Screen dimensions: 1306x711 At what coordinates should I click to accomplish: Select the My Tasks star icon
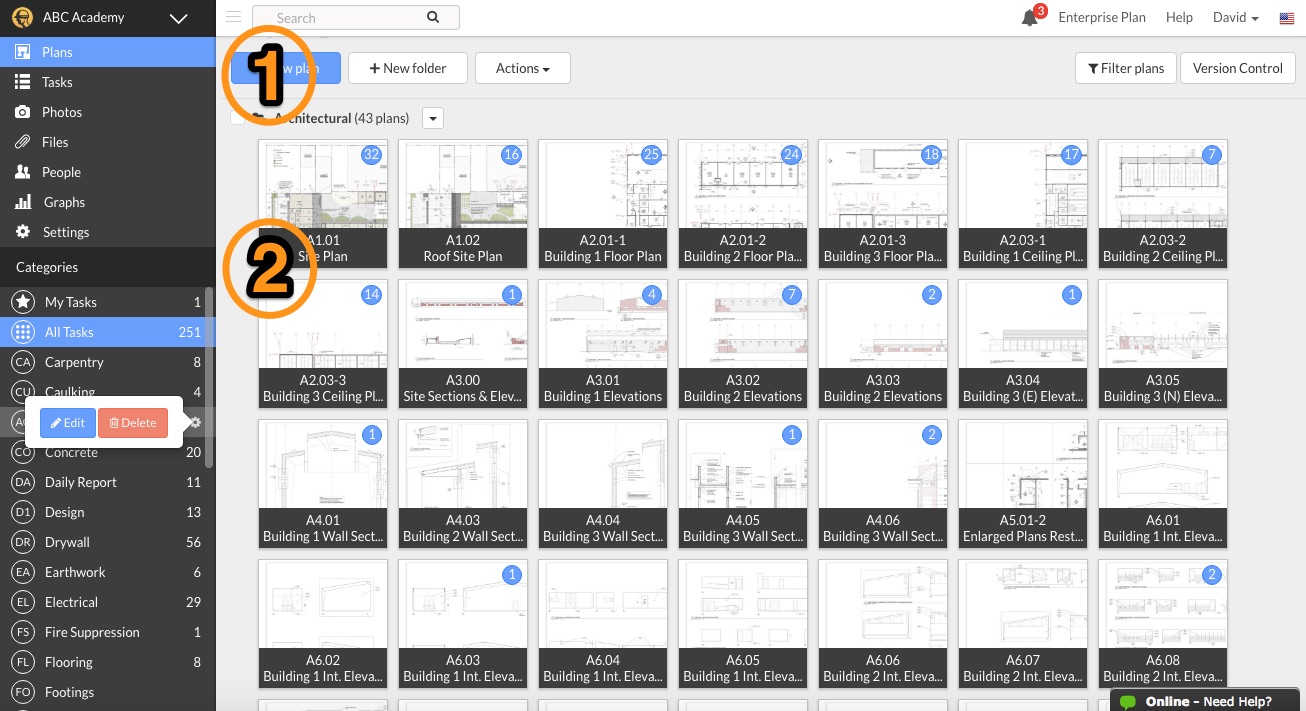point(23,302)
